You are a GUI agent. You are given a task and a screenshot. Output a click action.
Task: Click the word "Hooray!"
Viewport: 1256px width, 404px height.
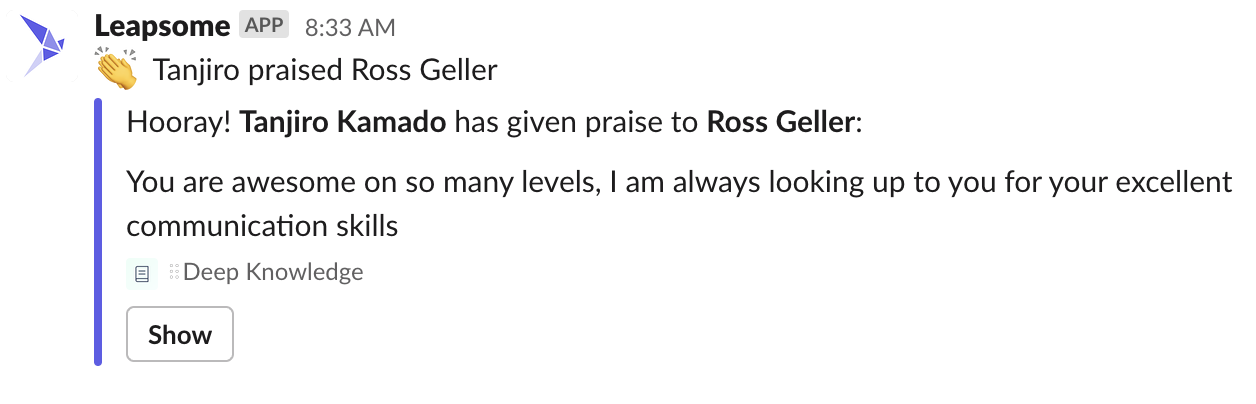click(180, 125)
